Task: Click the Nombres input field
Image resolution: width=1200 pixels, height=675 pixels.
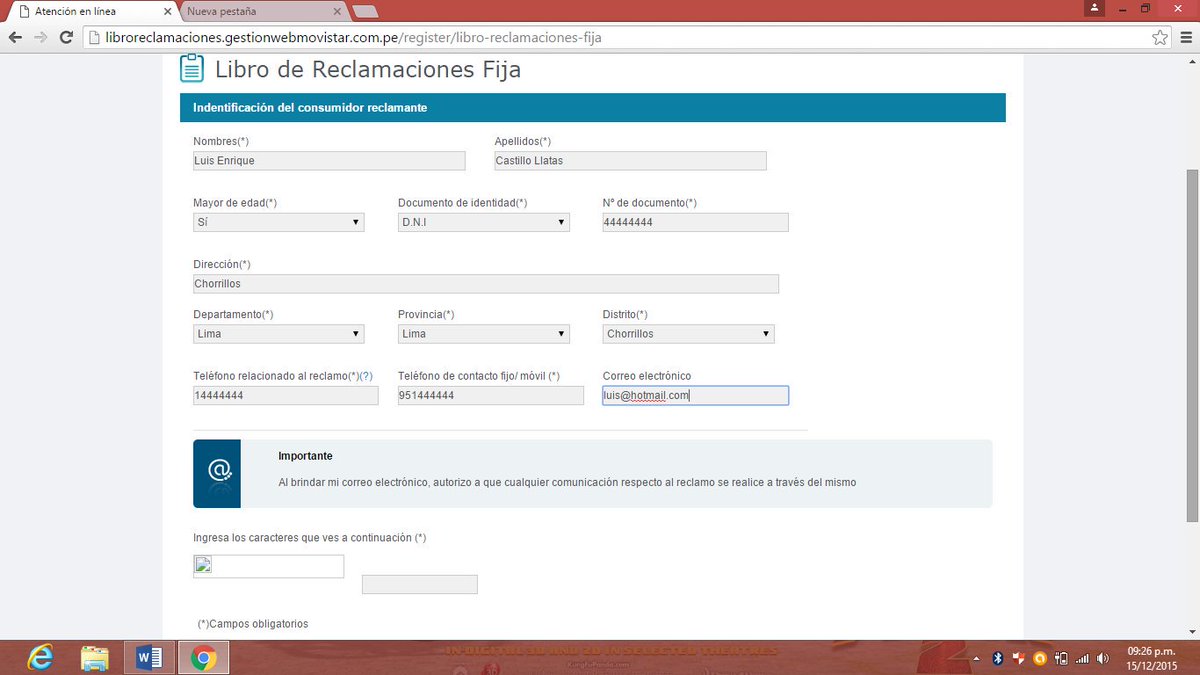Action: [x=329, y=161]
